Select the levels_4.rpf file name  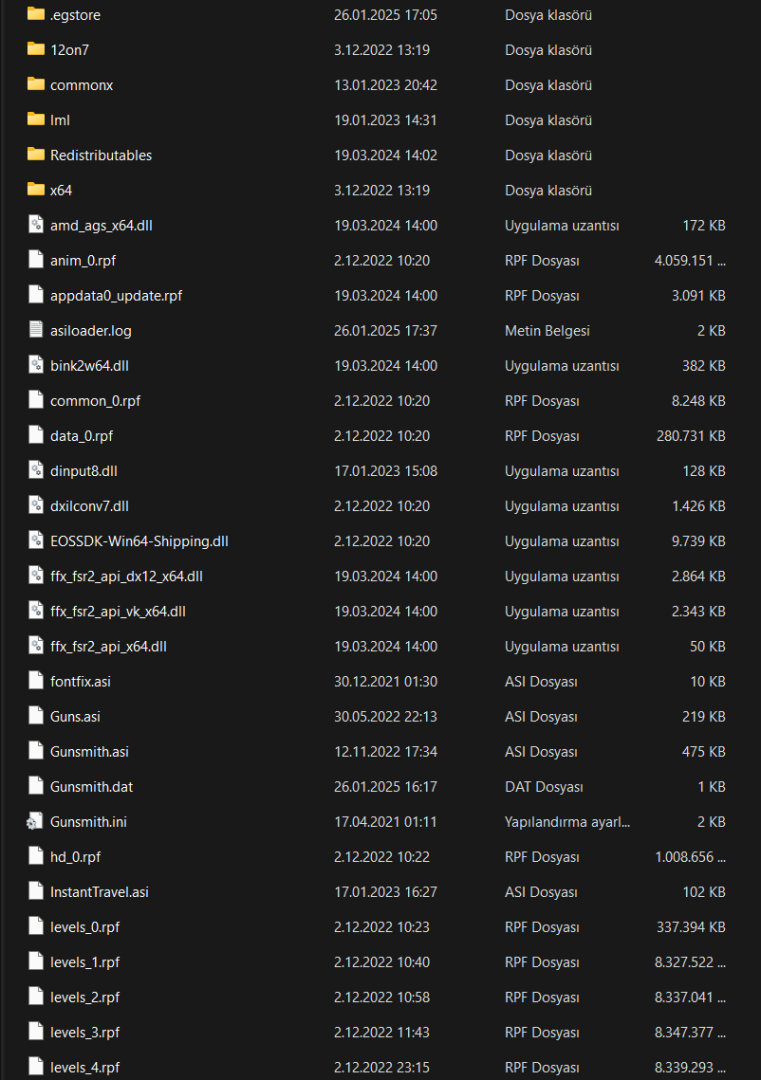pos(85,1067)
